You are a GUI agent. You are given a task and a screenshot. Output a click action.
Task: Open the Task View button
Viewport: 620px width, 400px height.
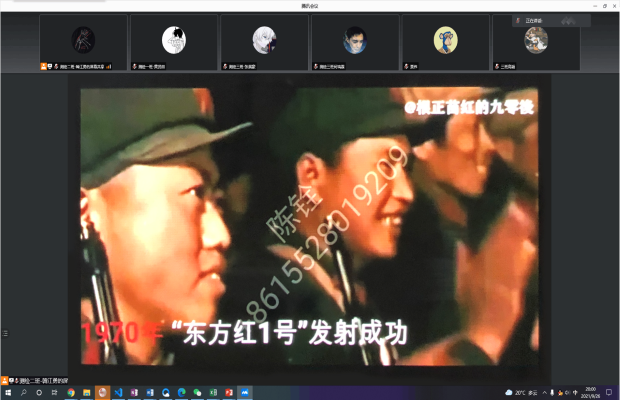(x=54, y=393)
